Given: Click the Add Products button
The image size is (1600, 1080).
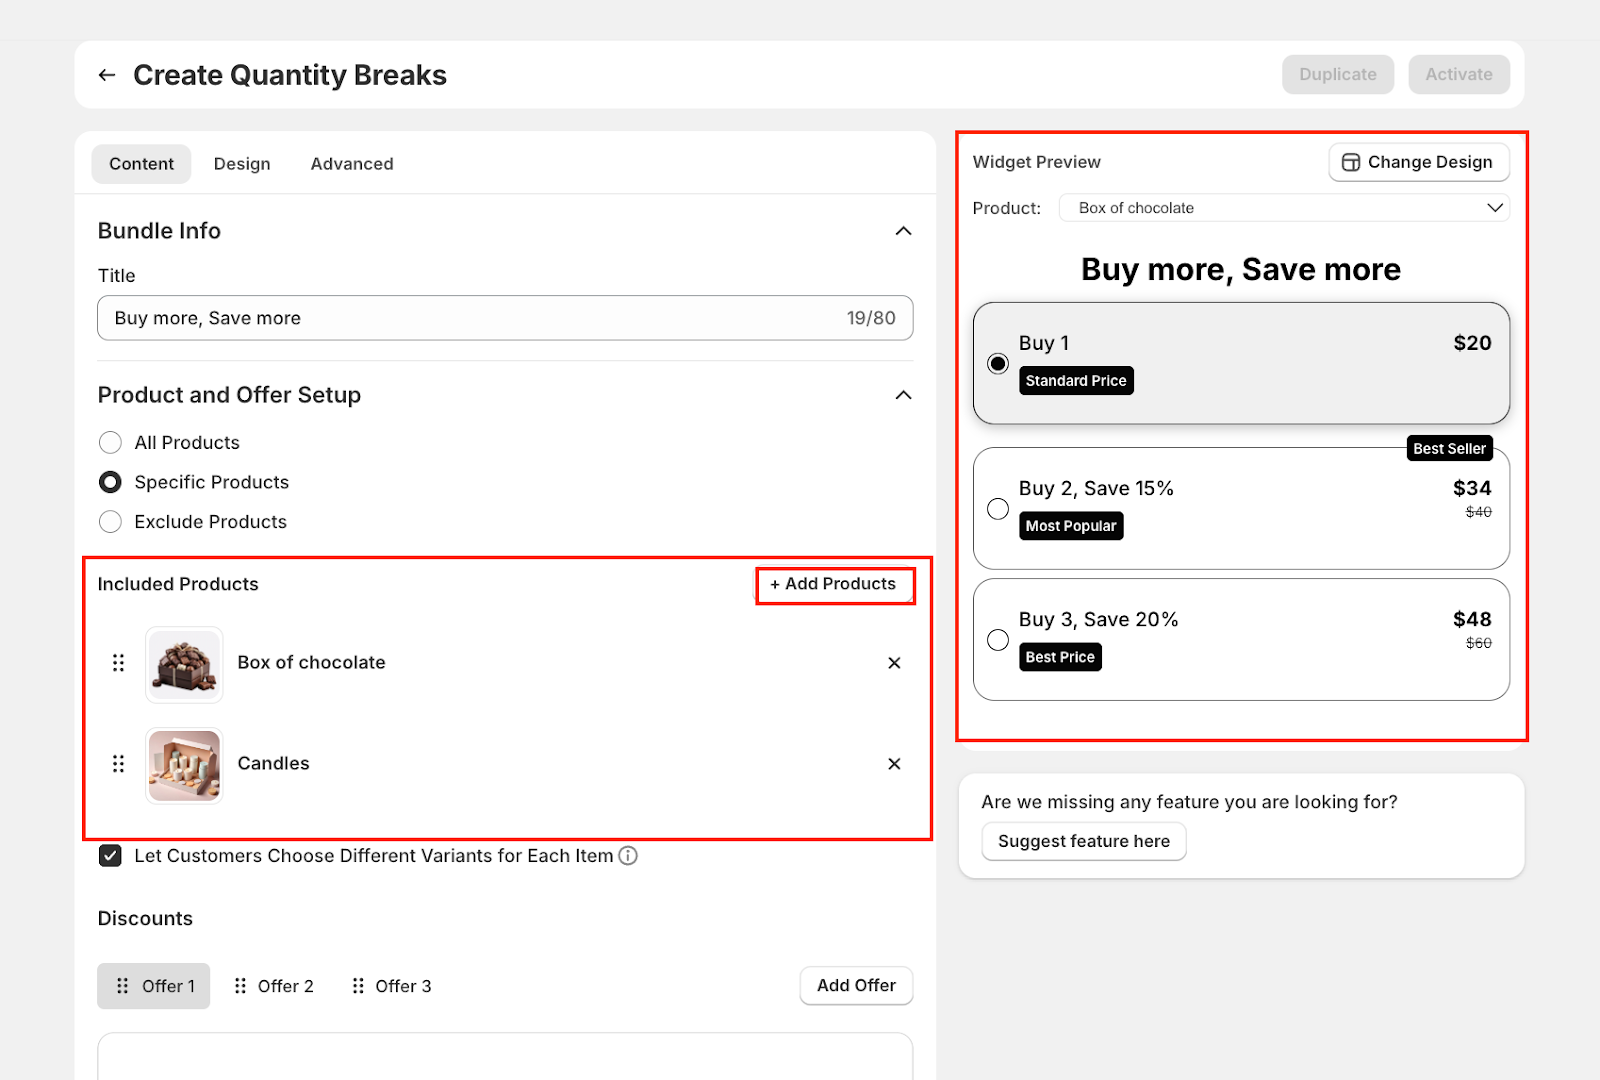Looking at the screenshot, I should 834,584.
